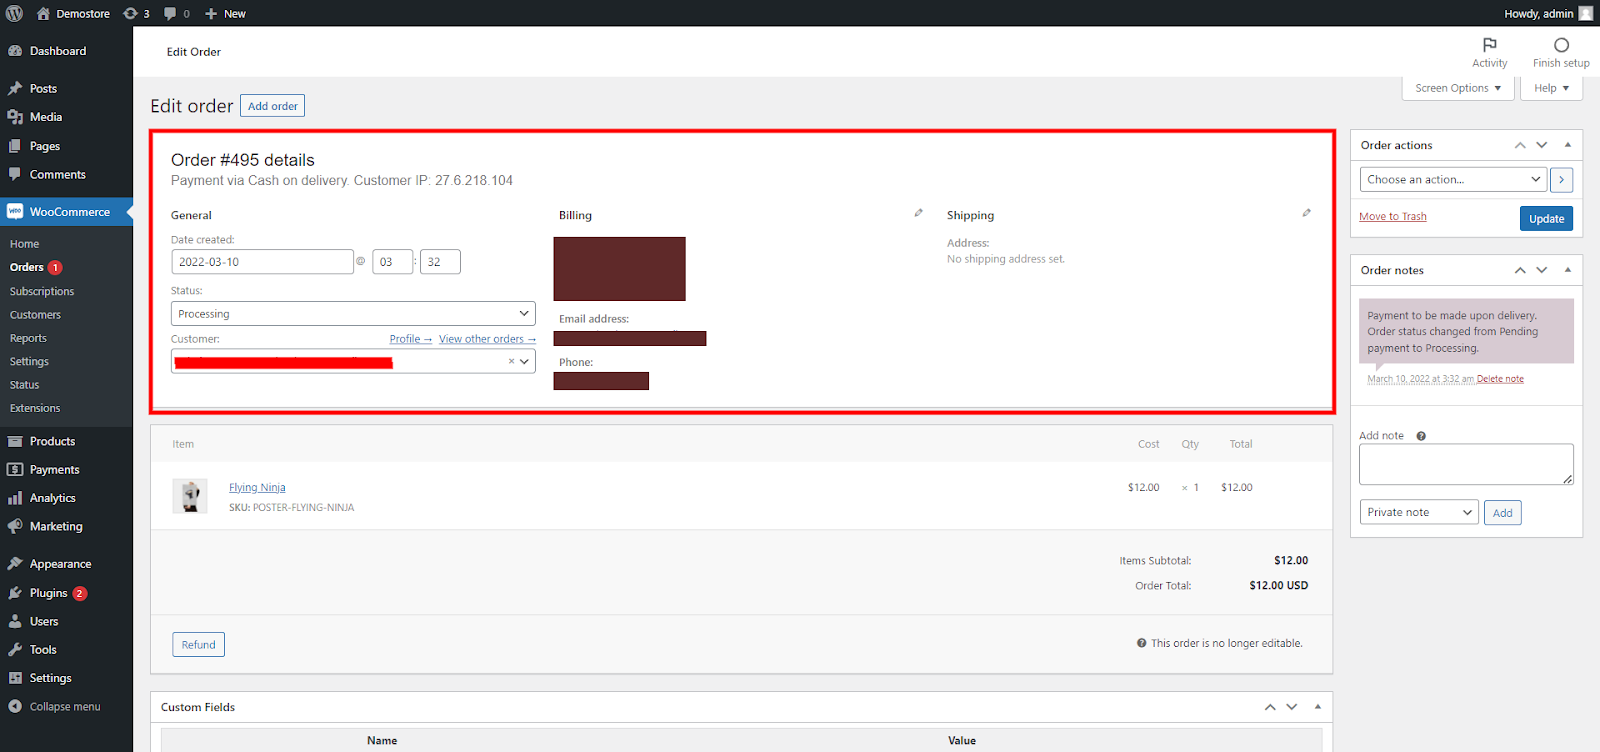Open Comments in the sidebar
Screen dimensions: 1600x752
tap(66, 174)
